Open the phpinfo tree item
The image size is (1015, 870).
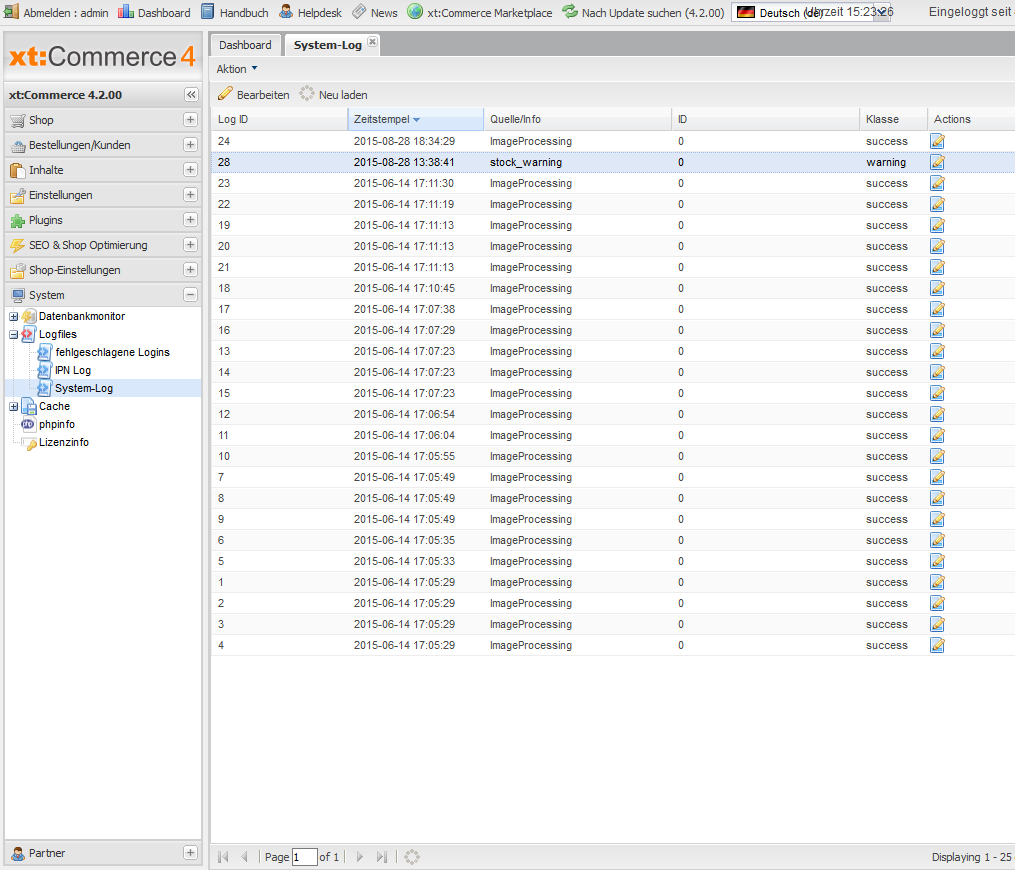click(x=56, y=424)
